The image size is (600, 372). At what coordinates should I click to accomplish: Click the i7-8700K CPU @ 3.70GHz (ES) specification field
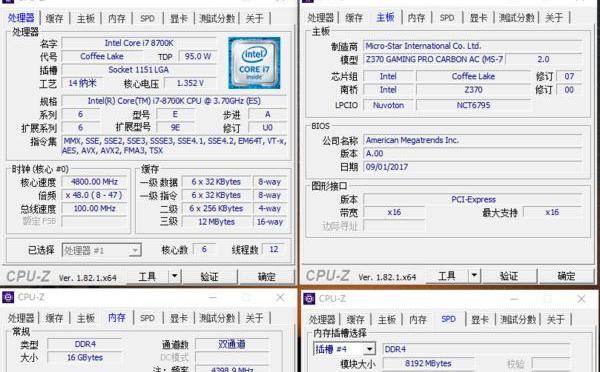pyautogui.click(x=174, y=101)
